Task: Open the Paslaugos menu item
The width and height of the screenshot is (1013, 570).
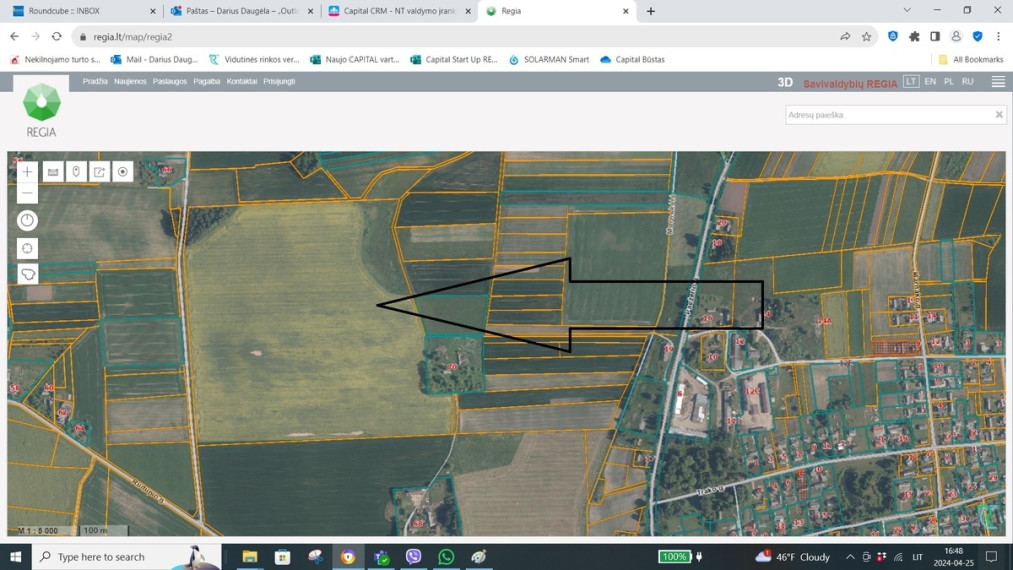Action: pos(170,81)
